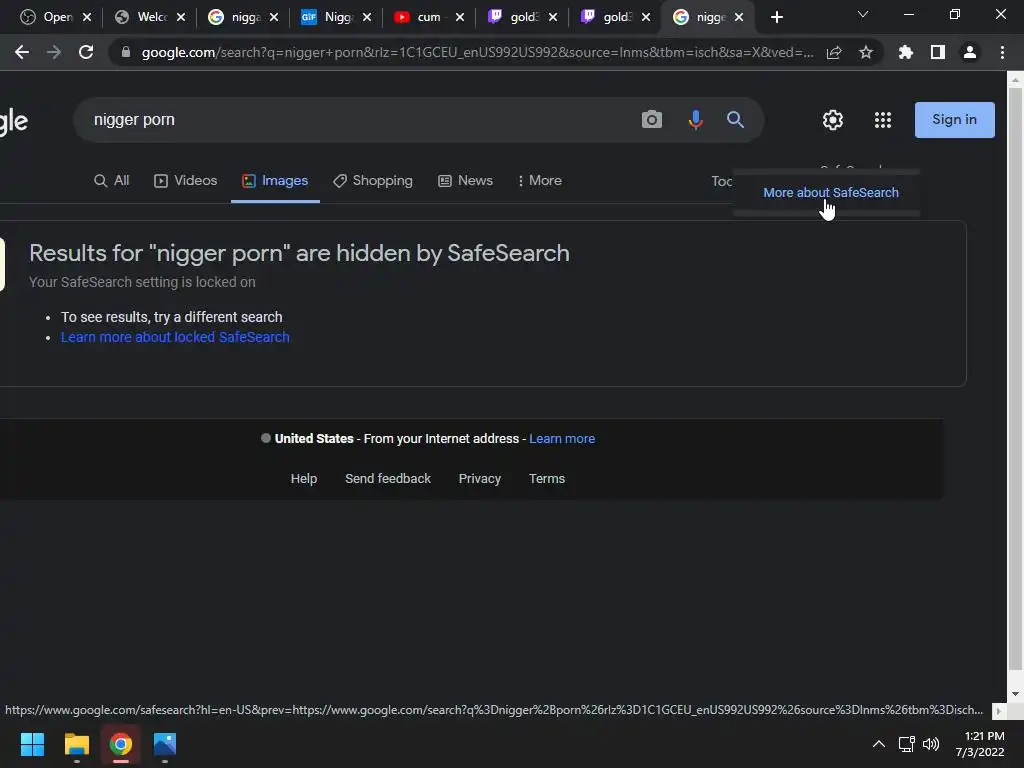Screen dimensions: 1024x768
Task: Search by image using the camera icon
Action: (652, 120)
